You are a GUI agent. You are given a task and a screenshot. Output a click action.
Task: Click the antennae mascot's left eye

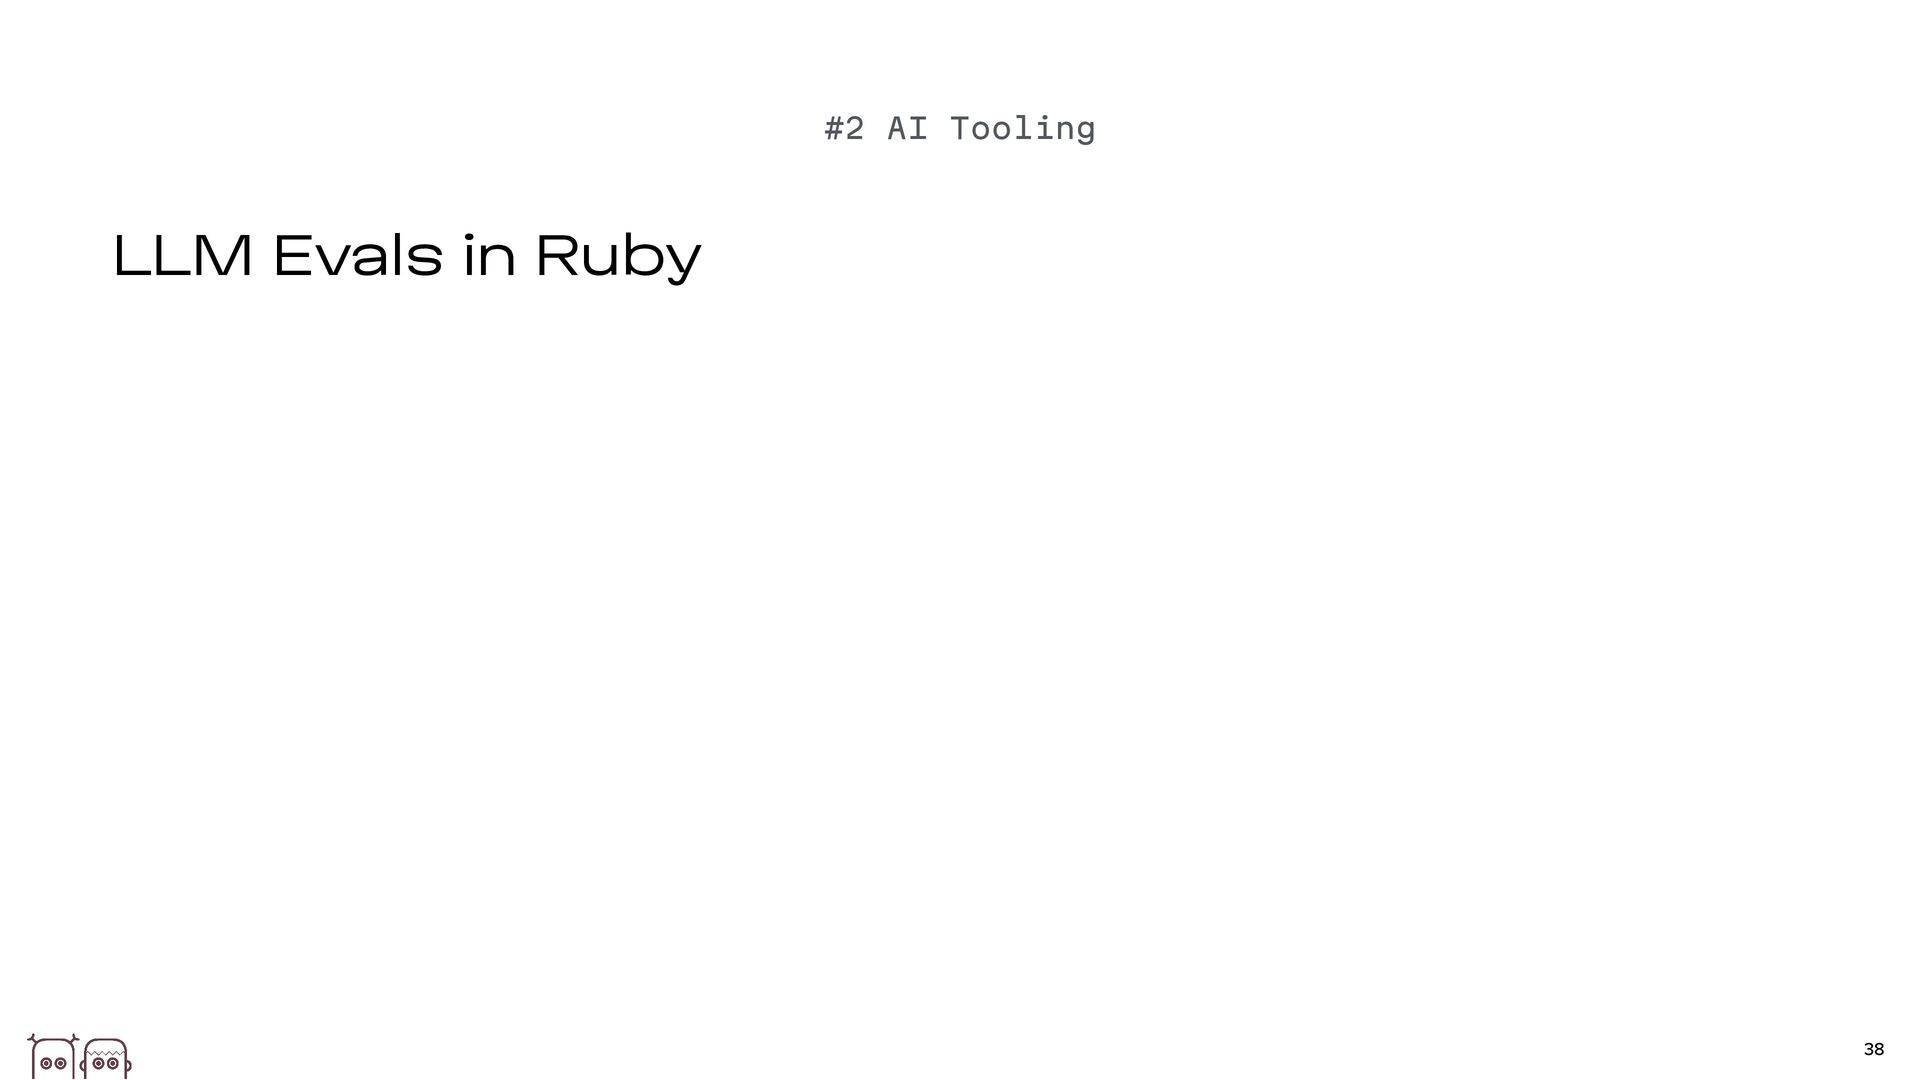point(46,1064)
